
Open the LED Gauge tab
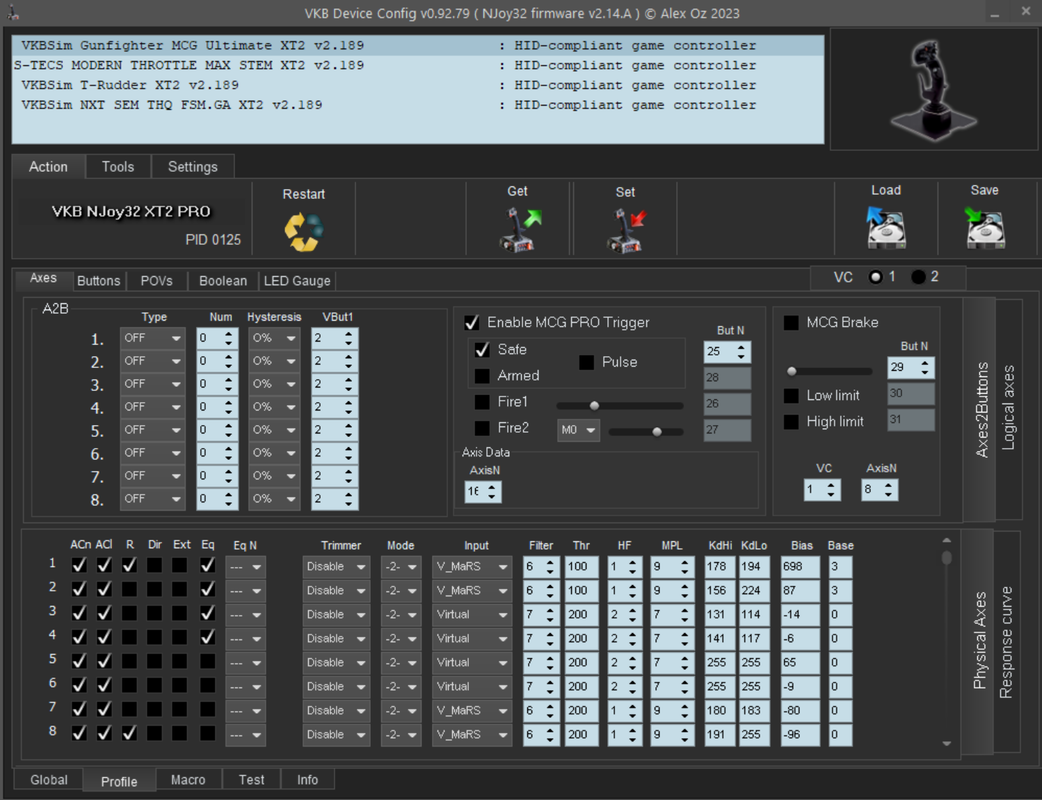(x=297, y=281)
